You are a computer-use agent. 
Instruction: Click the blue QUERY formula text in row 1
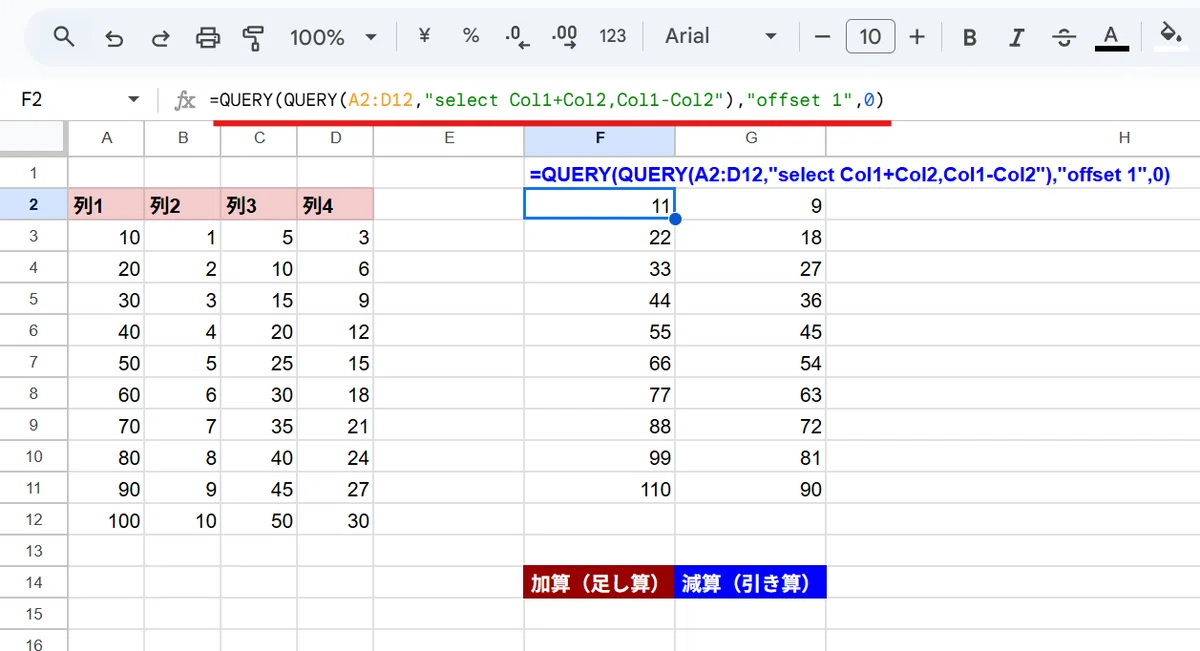tap(850, 174)
